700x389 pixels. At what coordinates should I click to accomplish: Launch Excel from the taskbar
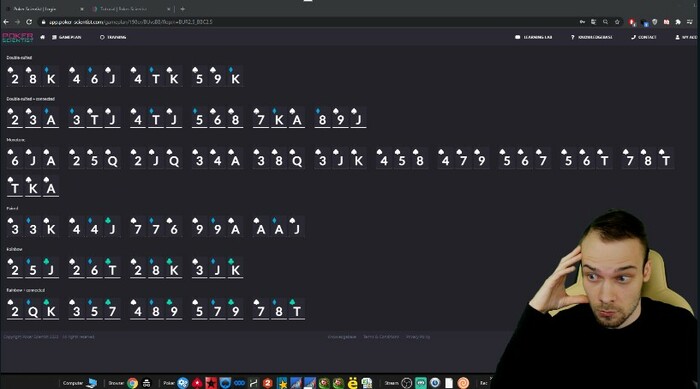click(x=367, y=383)
